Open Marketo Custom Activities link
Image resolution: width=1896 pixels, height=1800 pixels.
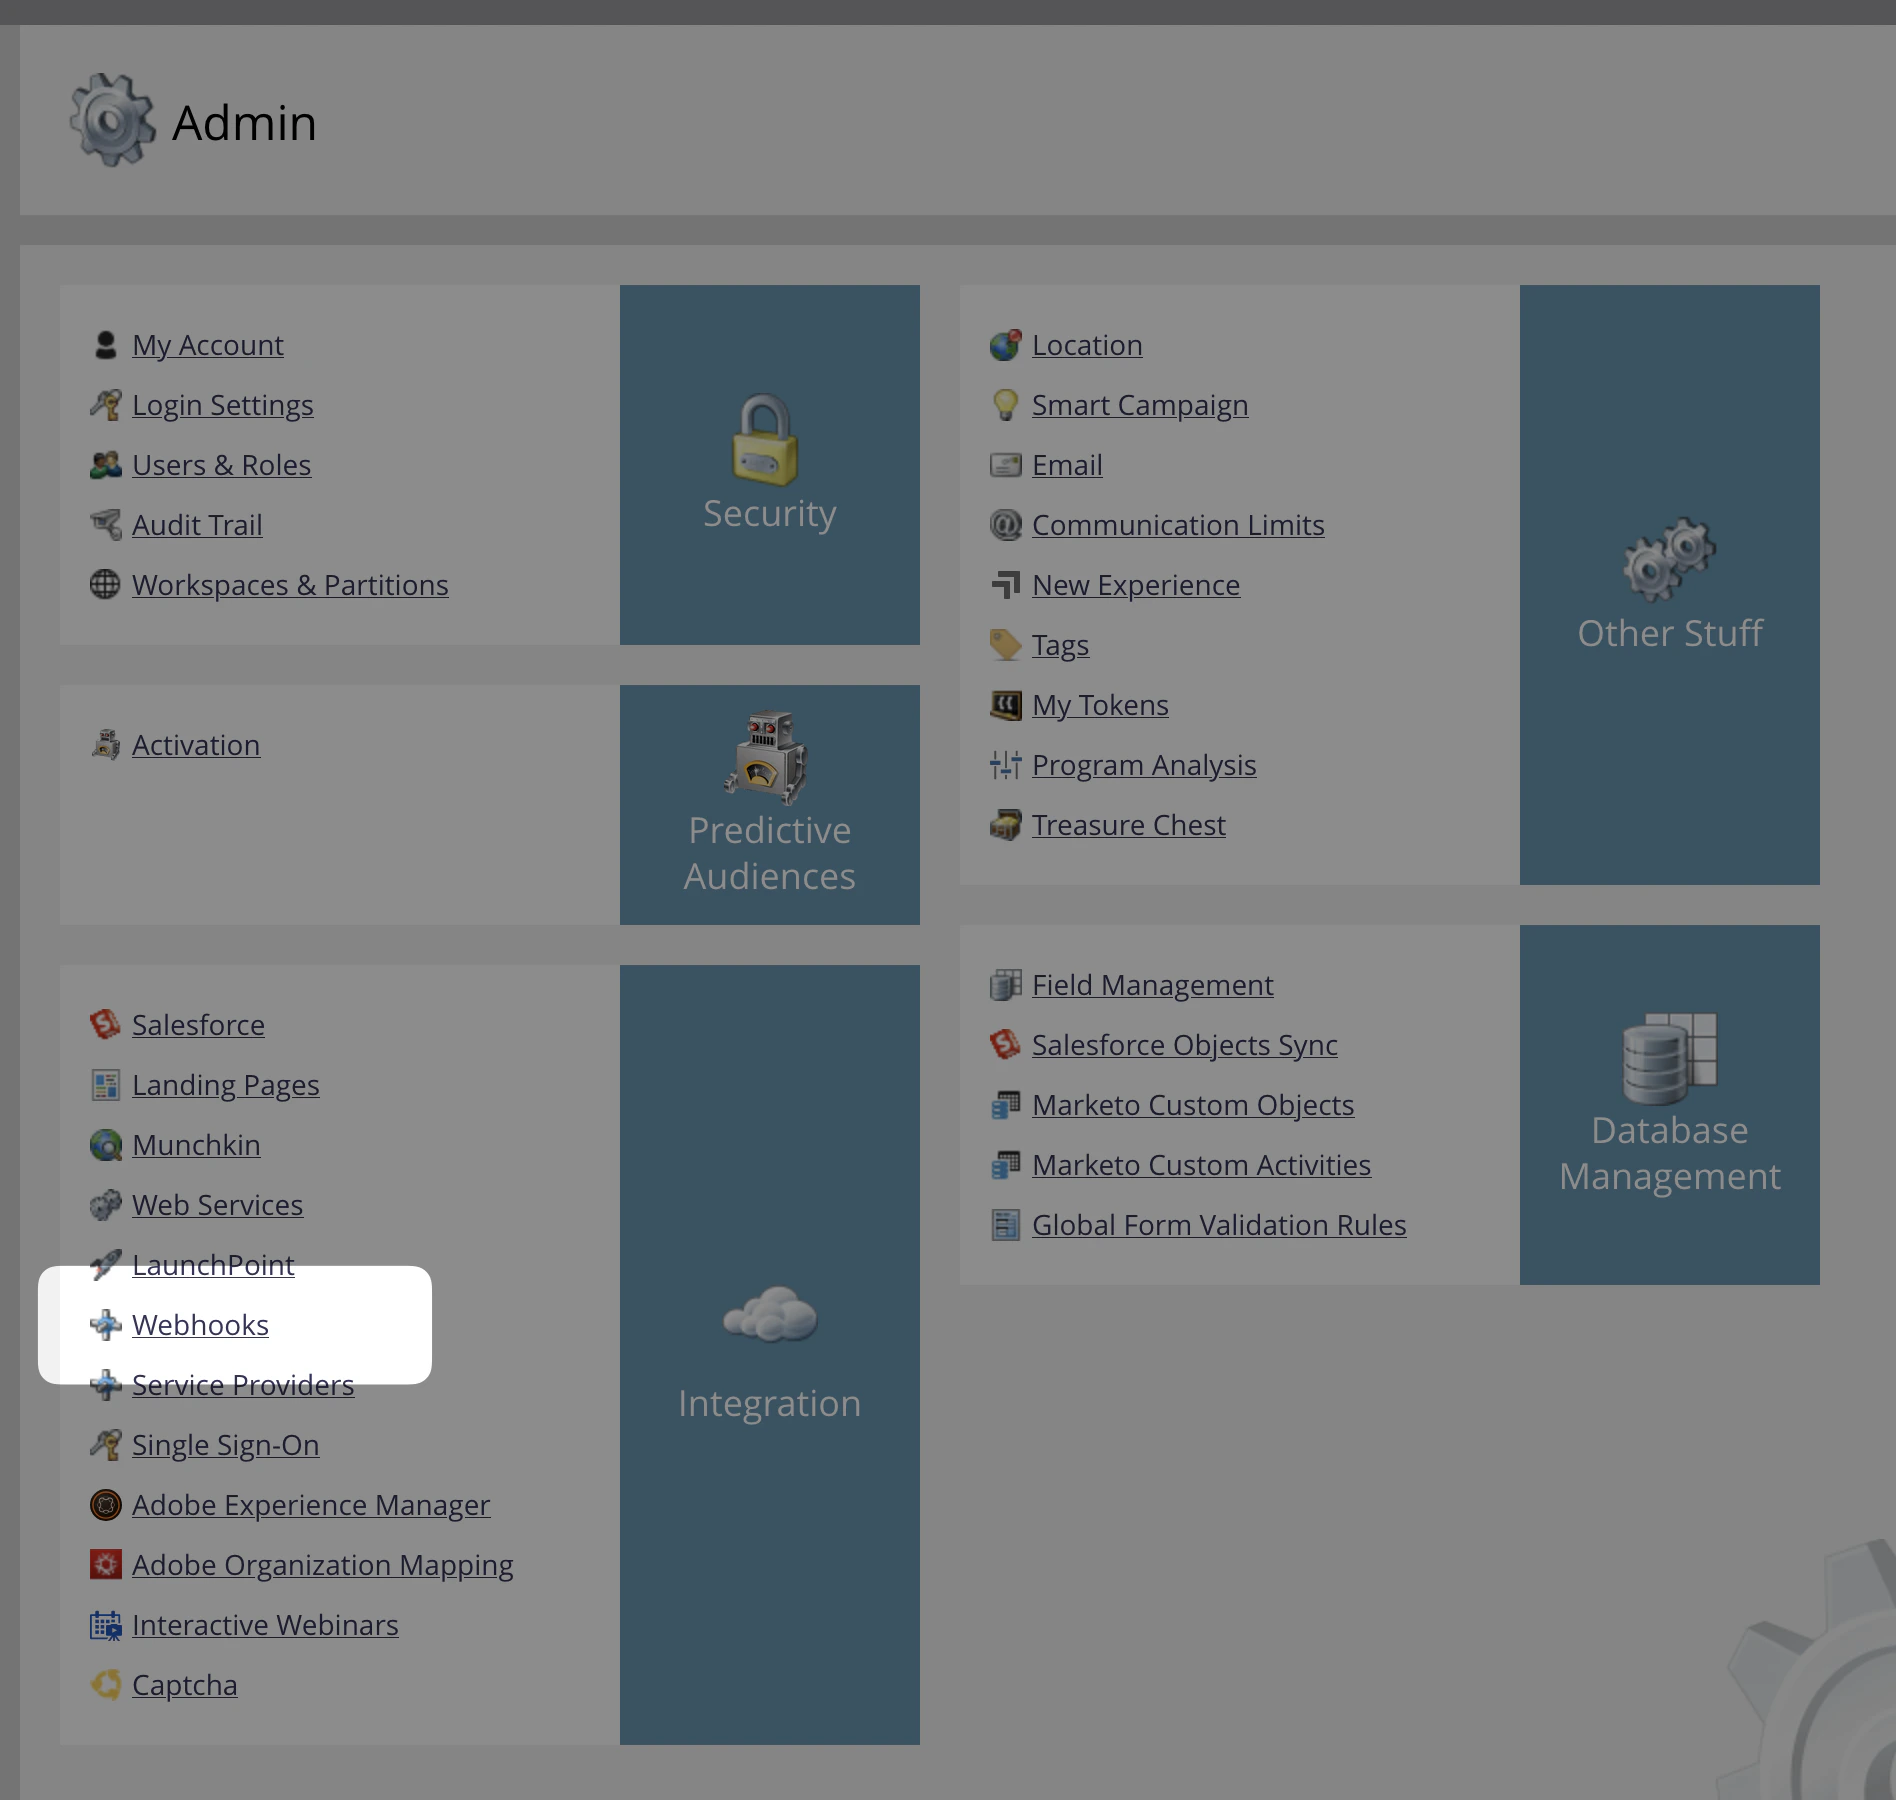1201,1165
